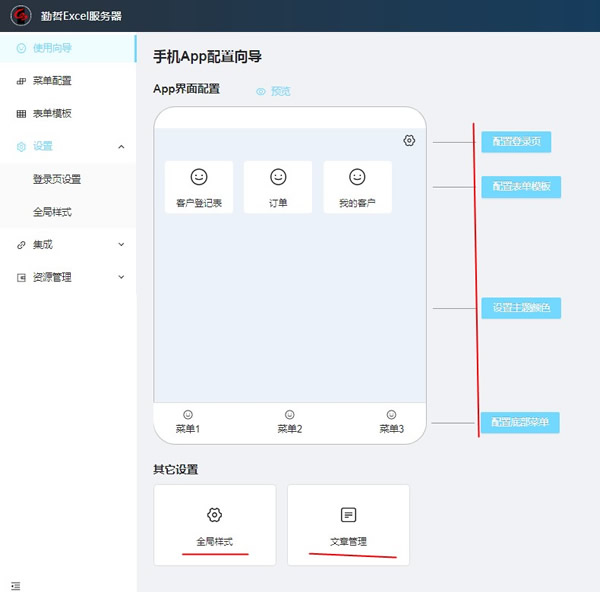Collapse the 设置 sidebar section
This screenshot has height=592, width=600.
[x=121, y=147]
